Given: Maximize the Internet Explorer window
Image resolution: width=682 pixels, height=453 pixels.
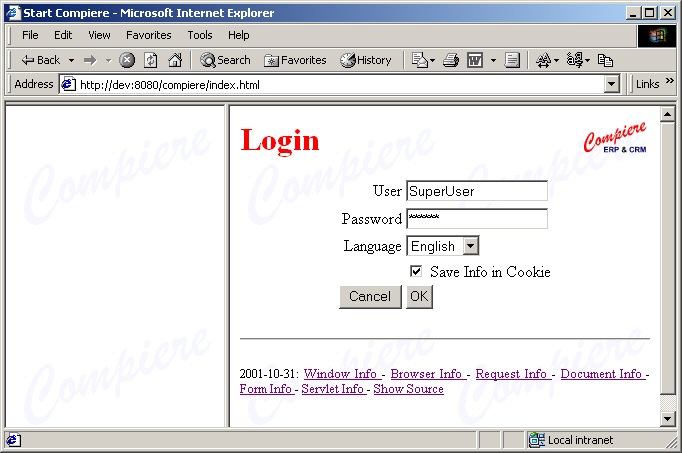Looking at the screenshot, I should [x=650, y=13].
